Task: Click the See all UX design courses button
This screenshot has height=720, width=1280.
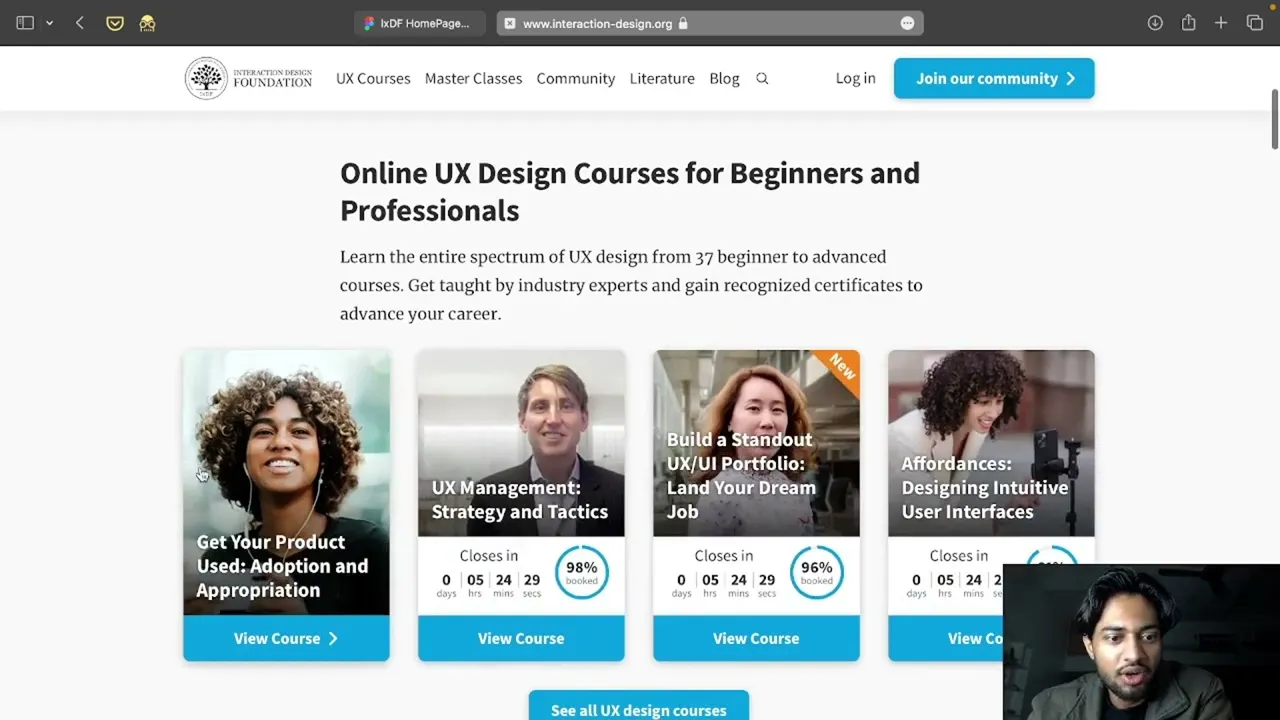Action: (639, 706)
